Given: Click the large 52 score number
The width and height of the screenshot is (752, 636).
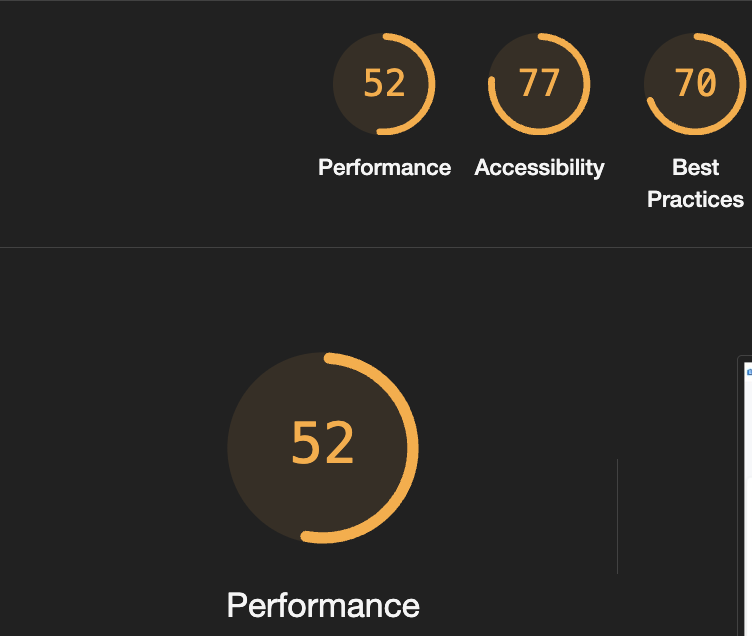Looking at the screenshot, I should coord(323,443).
